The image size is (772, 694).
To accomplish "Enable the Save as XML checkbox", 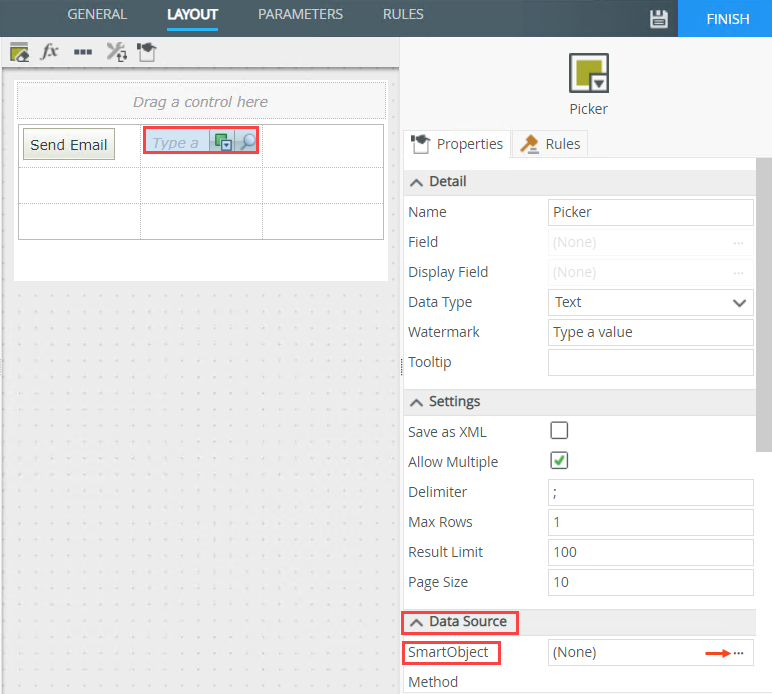I will click(x=560, y=431).
